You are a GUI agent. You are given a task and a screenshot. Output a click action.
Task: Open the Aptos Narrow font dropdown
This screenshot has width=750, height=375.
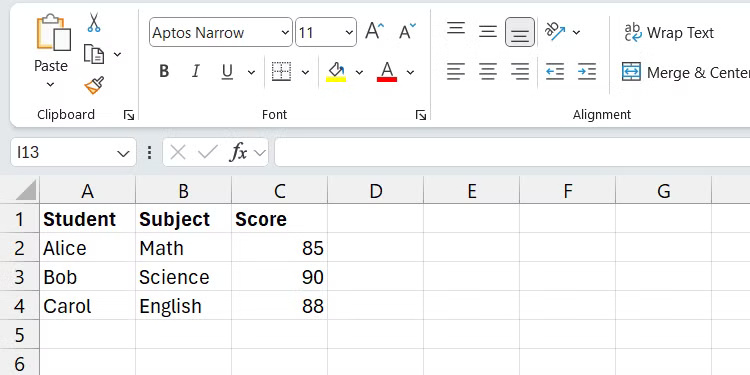pyautogui.click(x=285, y=33)
